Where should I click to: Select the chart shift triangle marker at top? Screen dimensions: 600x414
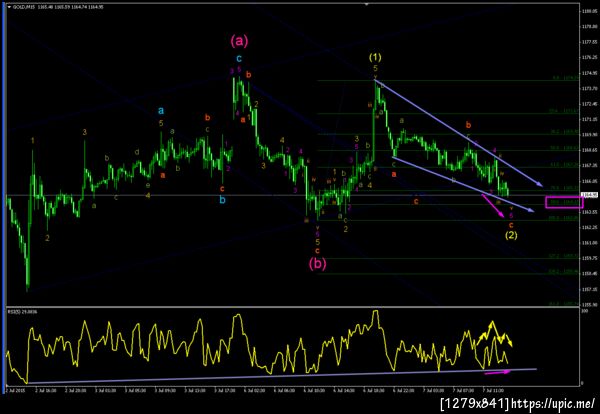(x=367, y=5)
